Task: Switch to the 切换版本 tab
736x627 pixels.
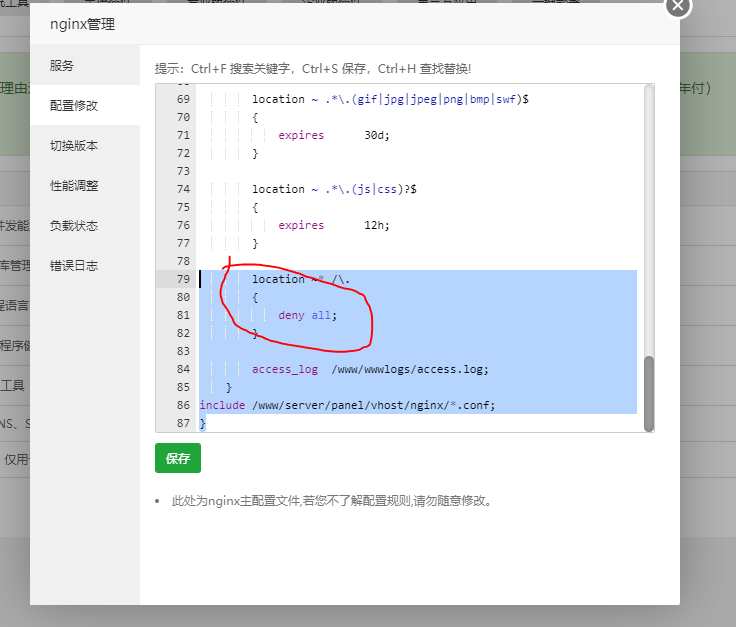Action: click(x=85, y=145)
